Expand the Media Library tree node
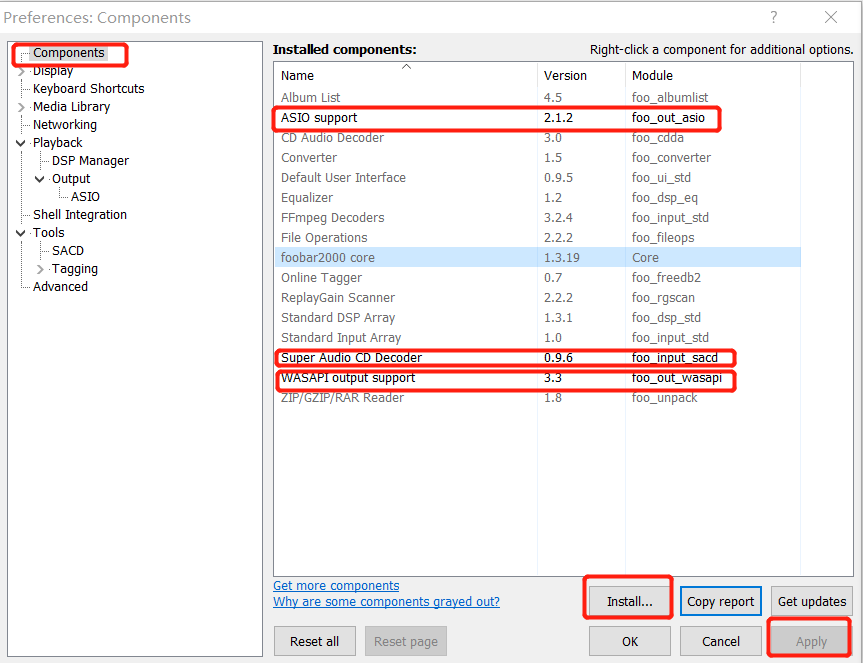 click(x=22, y=107)
